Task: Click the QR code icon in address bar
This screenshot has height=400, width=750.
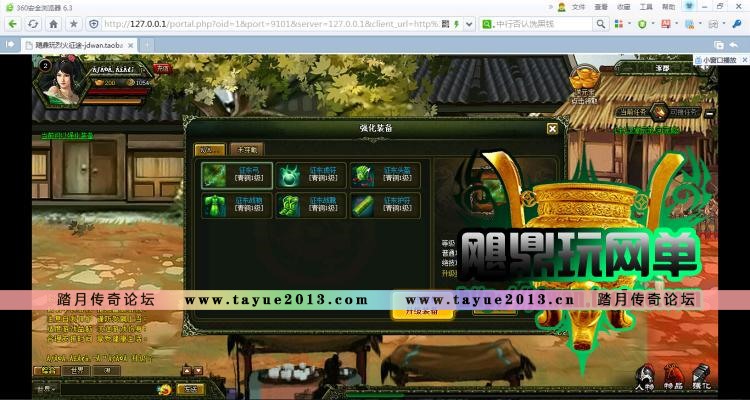Action: coord(445,24)
